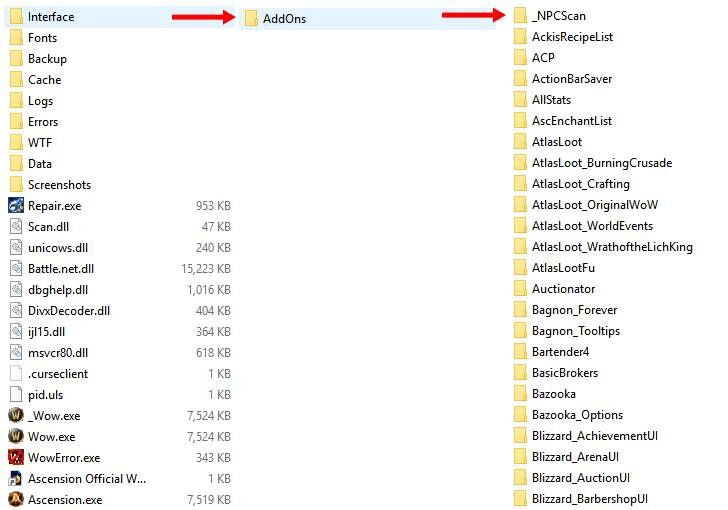Click the Scan.dll file icon
The width and height of the screenshot is (728, 510).
16,227
